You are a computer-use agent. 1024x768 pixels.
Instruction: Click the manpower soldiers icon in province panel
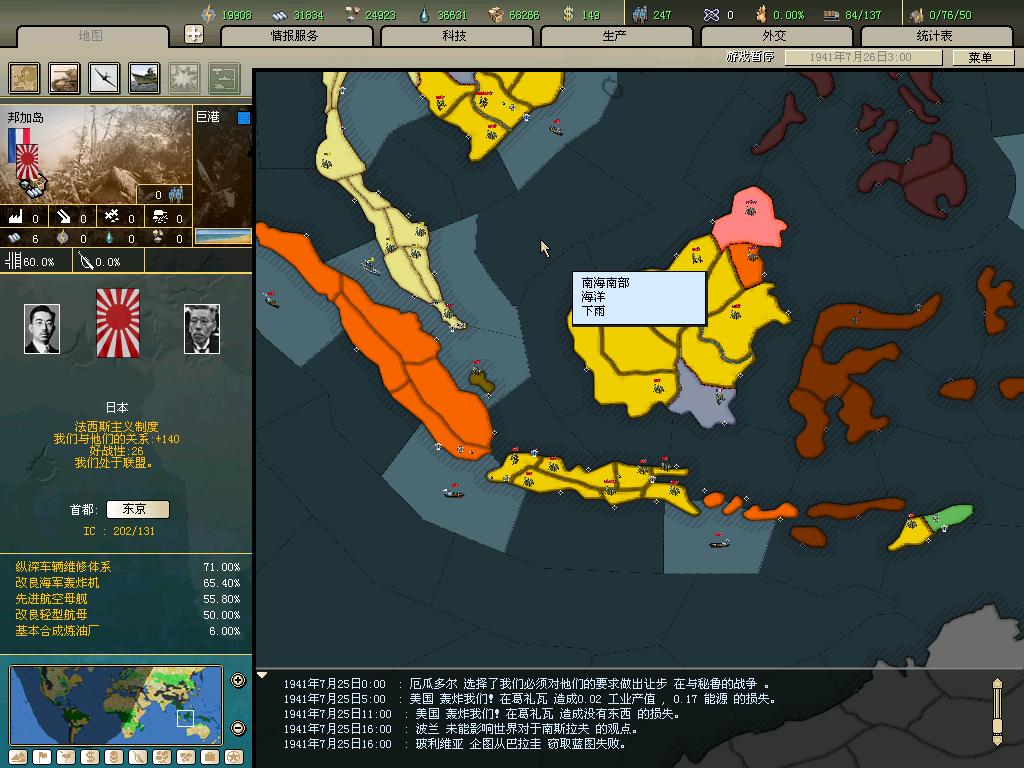176,194
